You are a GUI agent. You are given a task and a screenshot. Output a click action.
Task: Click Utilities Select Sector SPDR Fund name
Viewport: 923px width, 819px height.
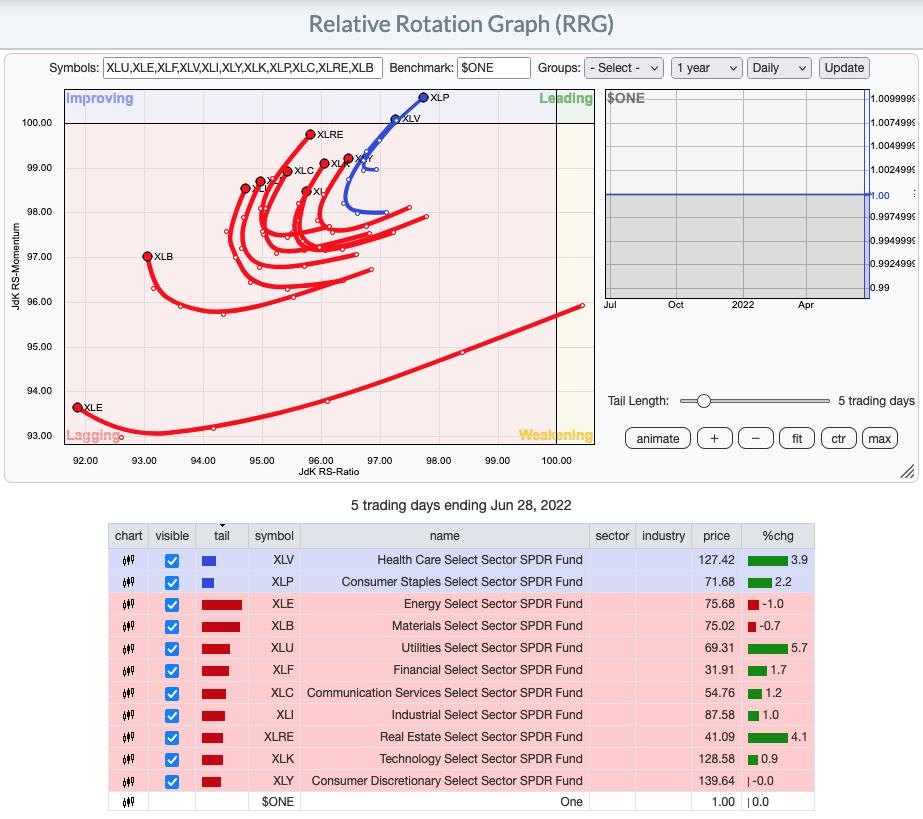point(492,648)
